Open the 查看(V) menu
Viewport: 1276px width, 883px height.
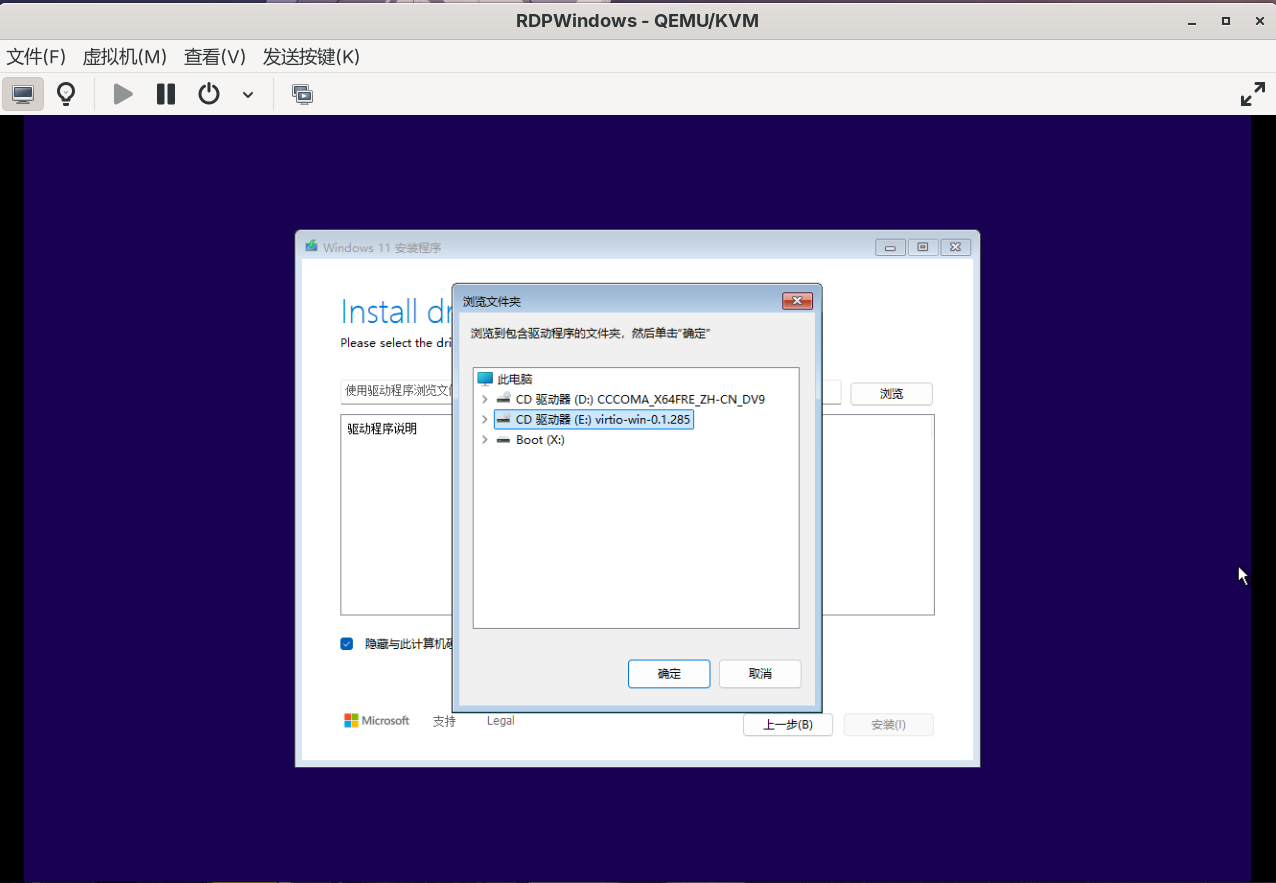pyautogui.click(x=214, y=57)
